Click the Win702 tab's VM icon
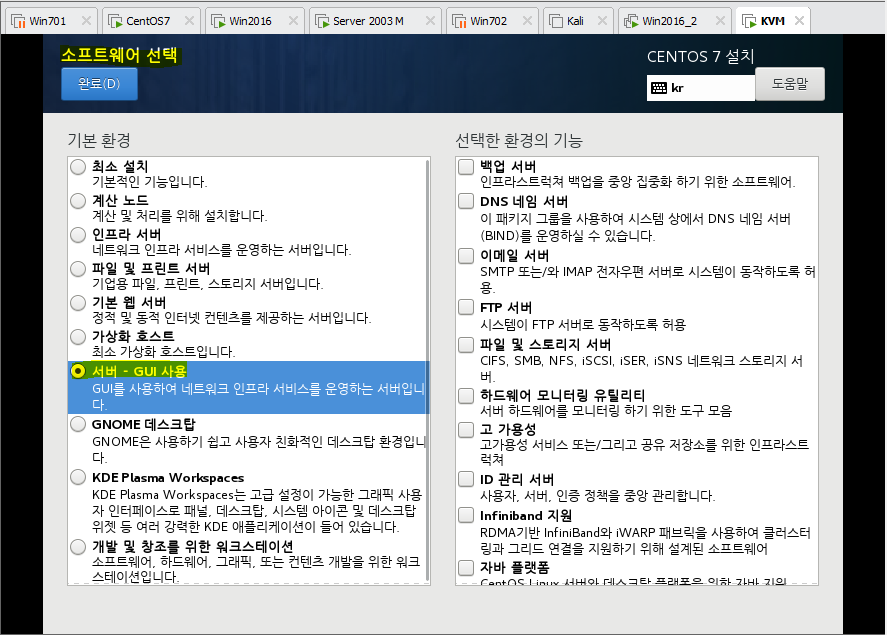Image resolution: width=887 pixels, height=635 pixels. [x=459, y=21]
